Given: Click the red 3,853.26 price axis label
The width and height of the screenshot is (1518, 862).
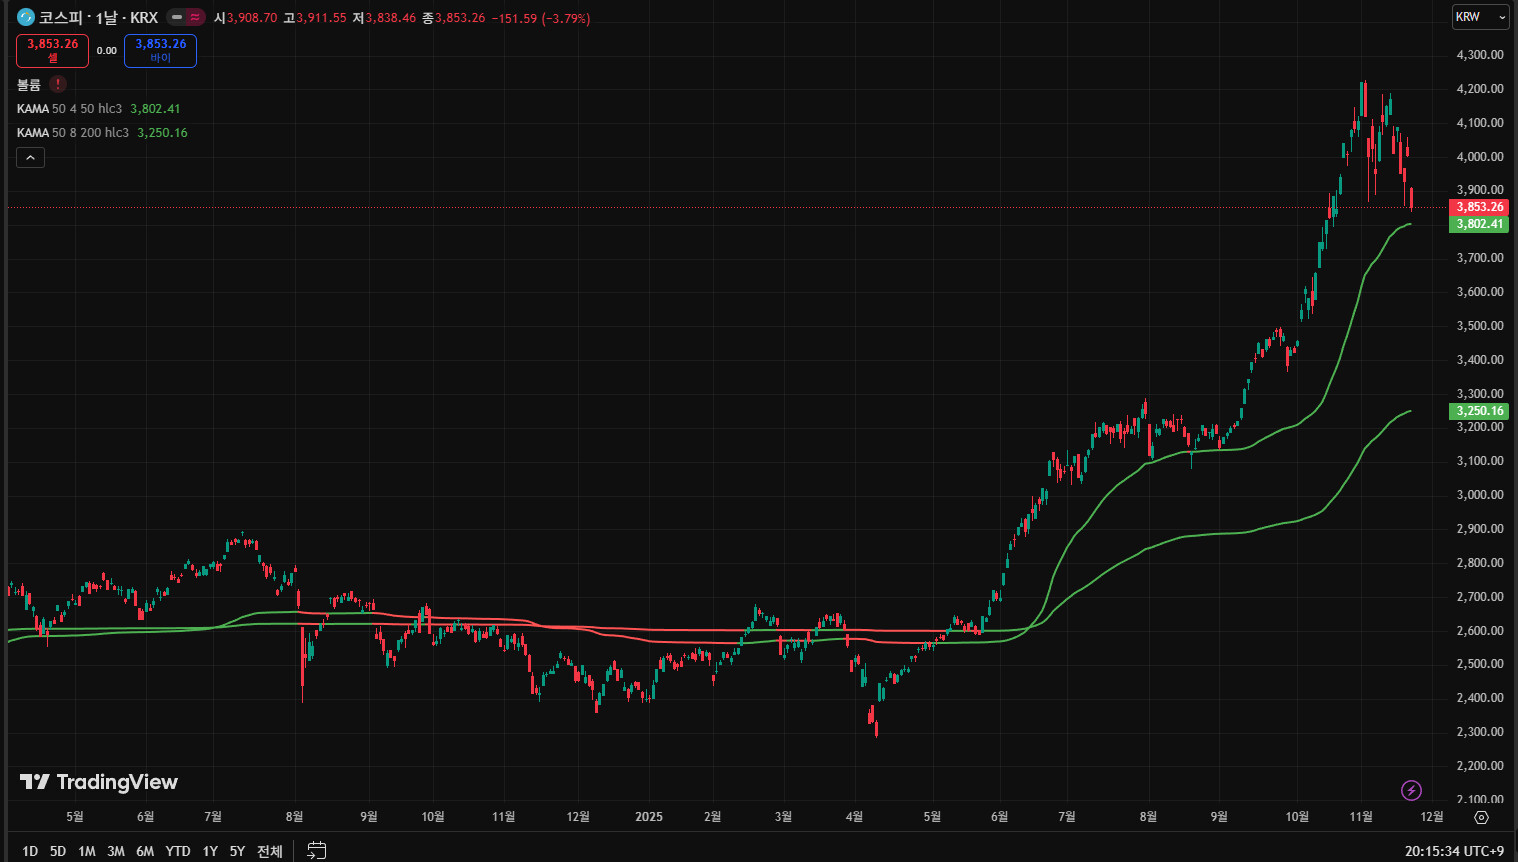Looking at the screenshot, I should (1479, 207).
